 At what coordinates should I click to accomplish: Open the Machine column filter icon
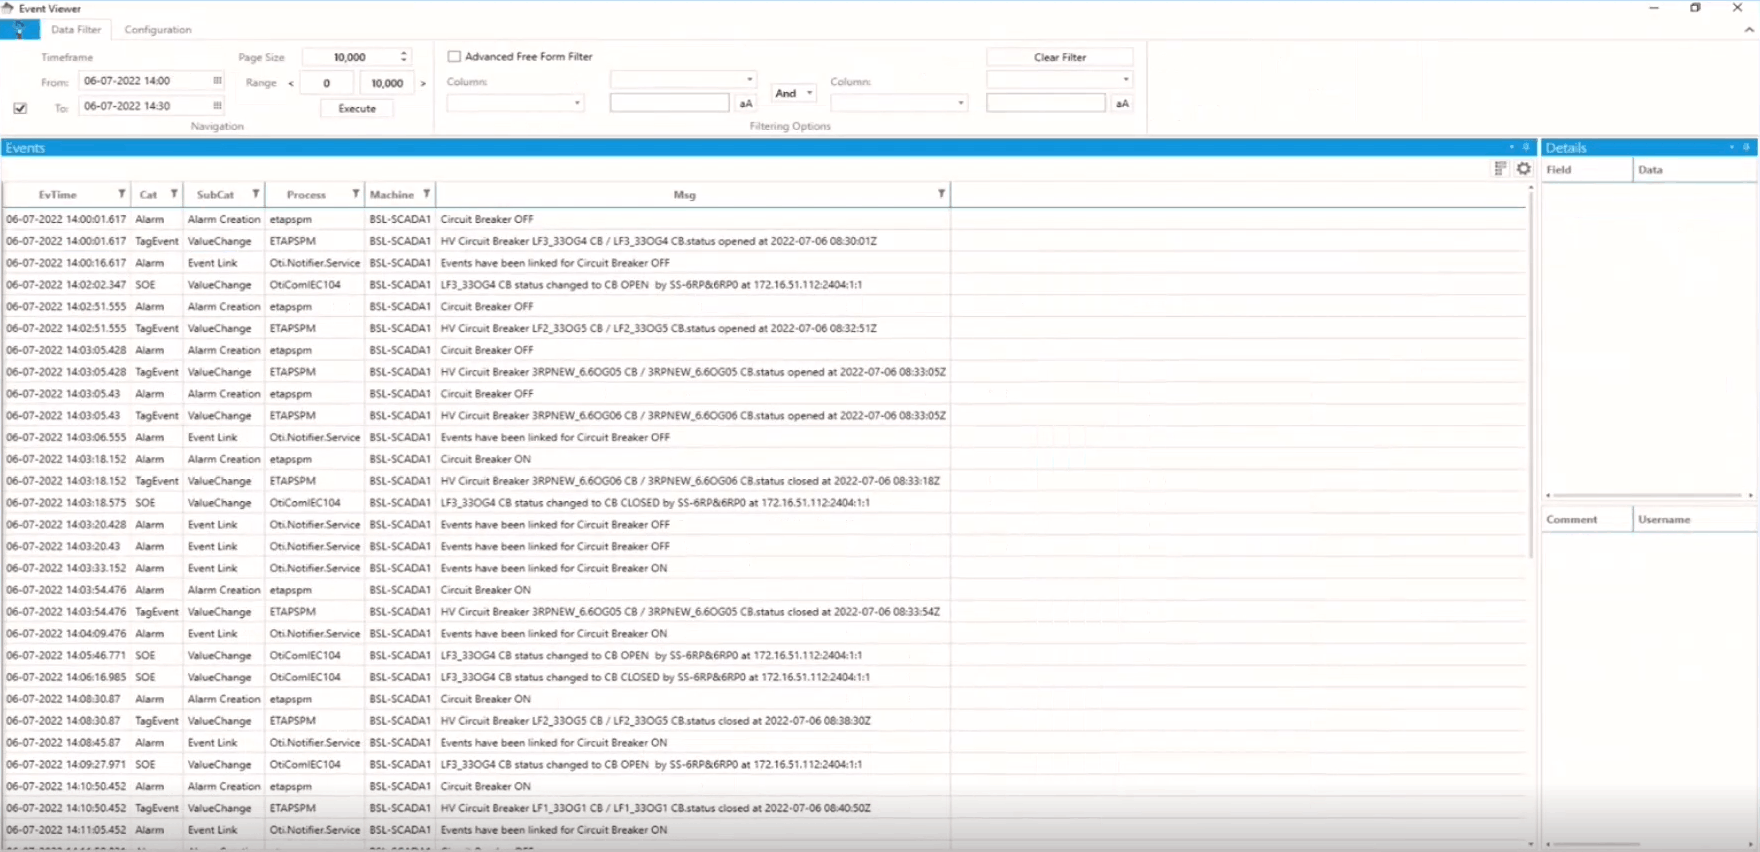pyautogui.click(x=427, y=194)
